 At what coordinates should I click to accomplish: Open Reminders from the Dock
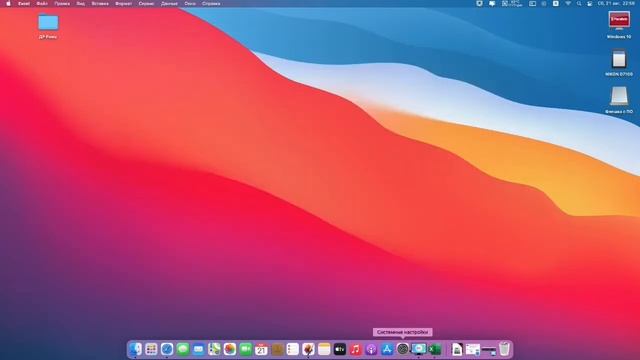[293, 349]
